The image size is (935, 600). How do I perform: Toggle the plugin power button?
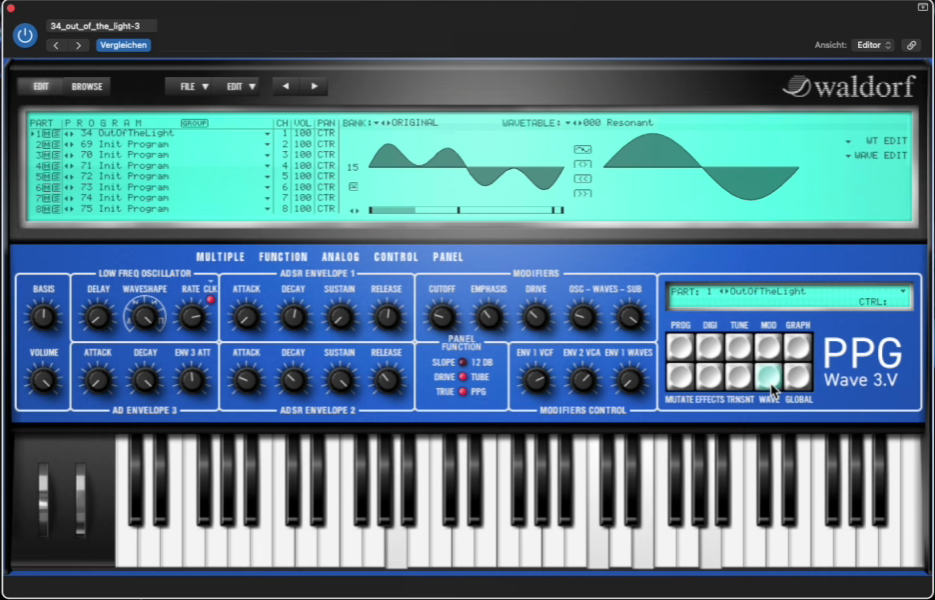[25, 36]
